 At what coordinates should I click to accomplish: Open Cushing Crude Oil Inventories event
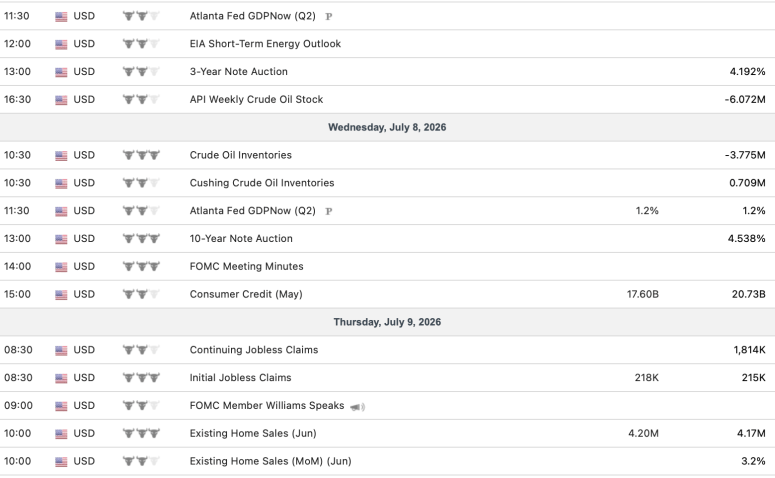(262, 183)
